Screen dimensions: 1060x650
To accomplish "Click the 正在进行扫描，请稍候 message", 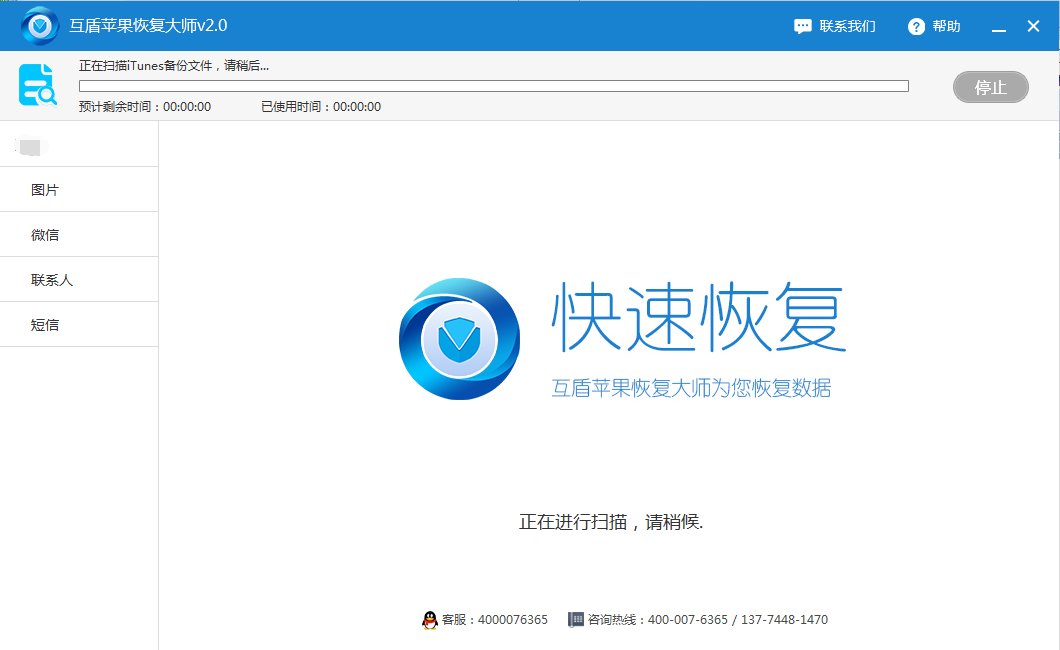I will 611,522.
